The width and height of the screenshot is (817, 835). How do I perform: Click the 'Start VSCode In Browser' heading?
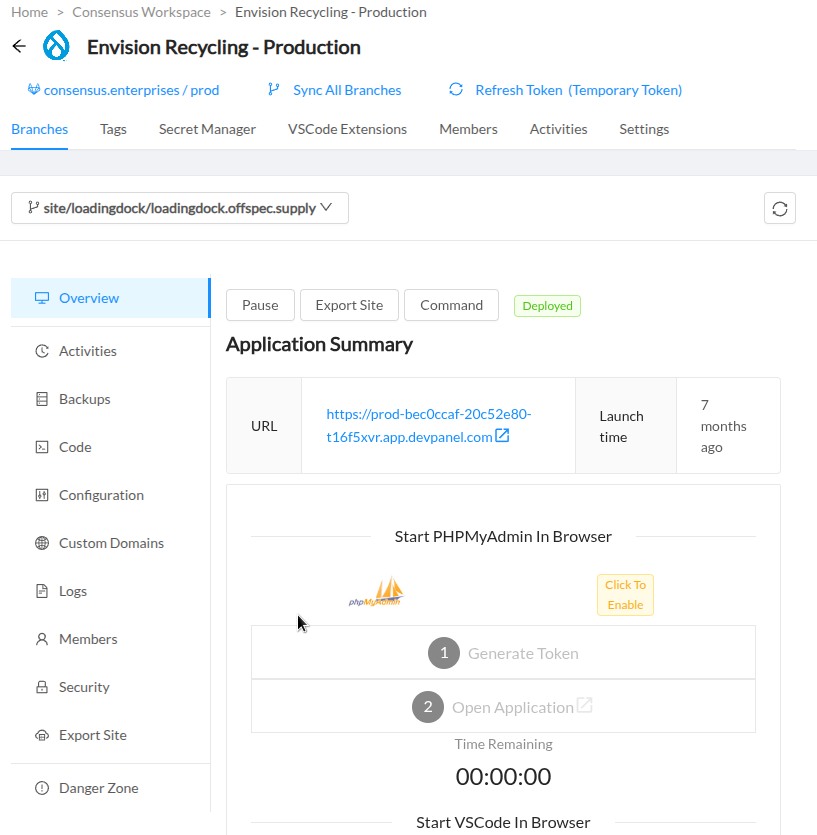tap(503, 822)
